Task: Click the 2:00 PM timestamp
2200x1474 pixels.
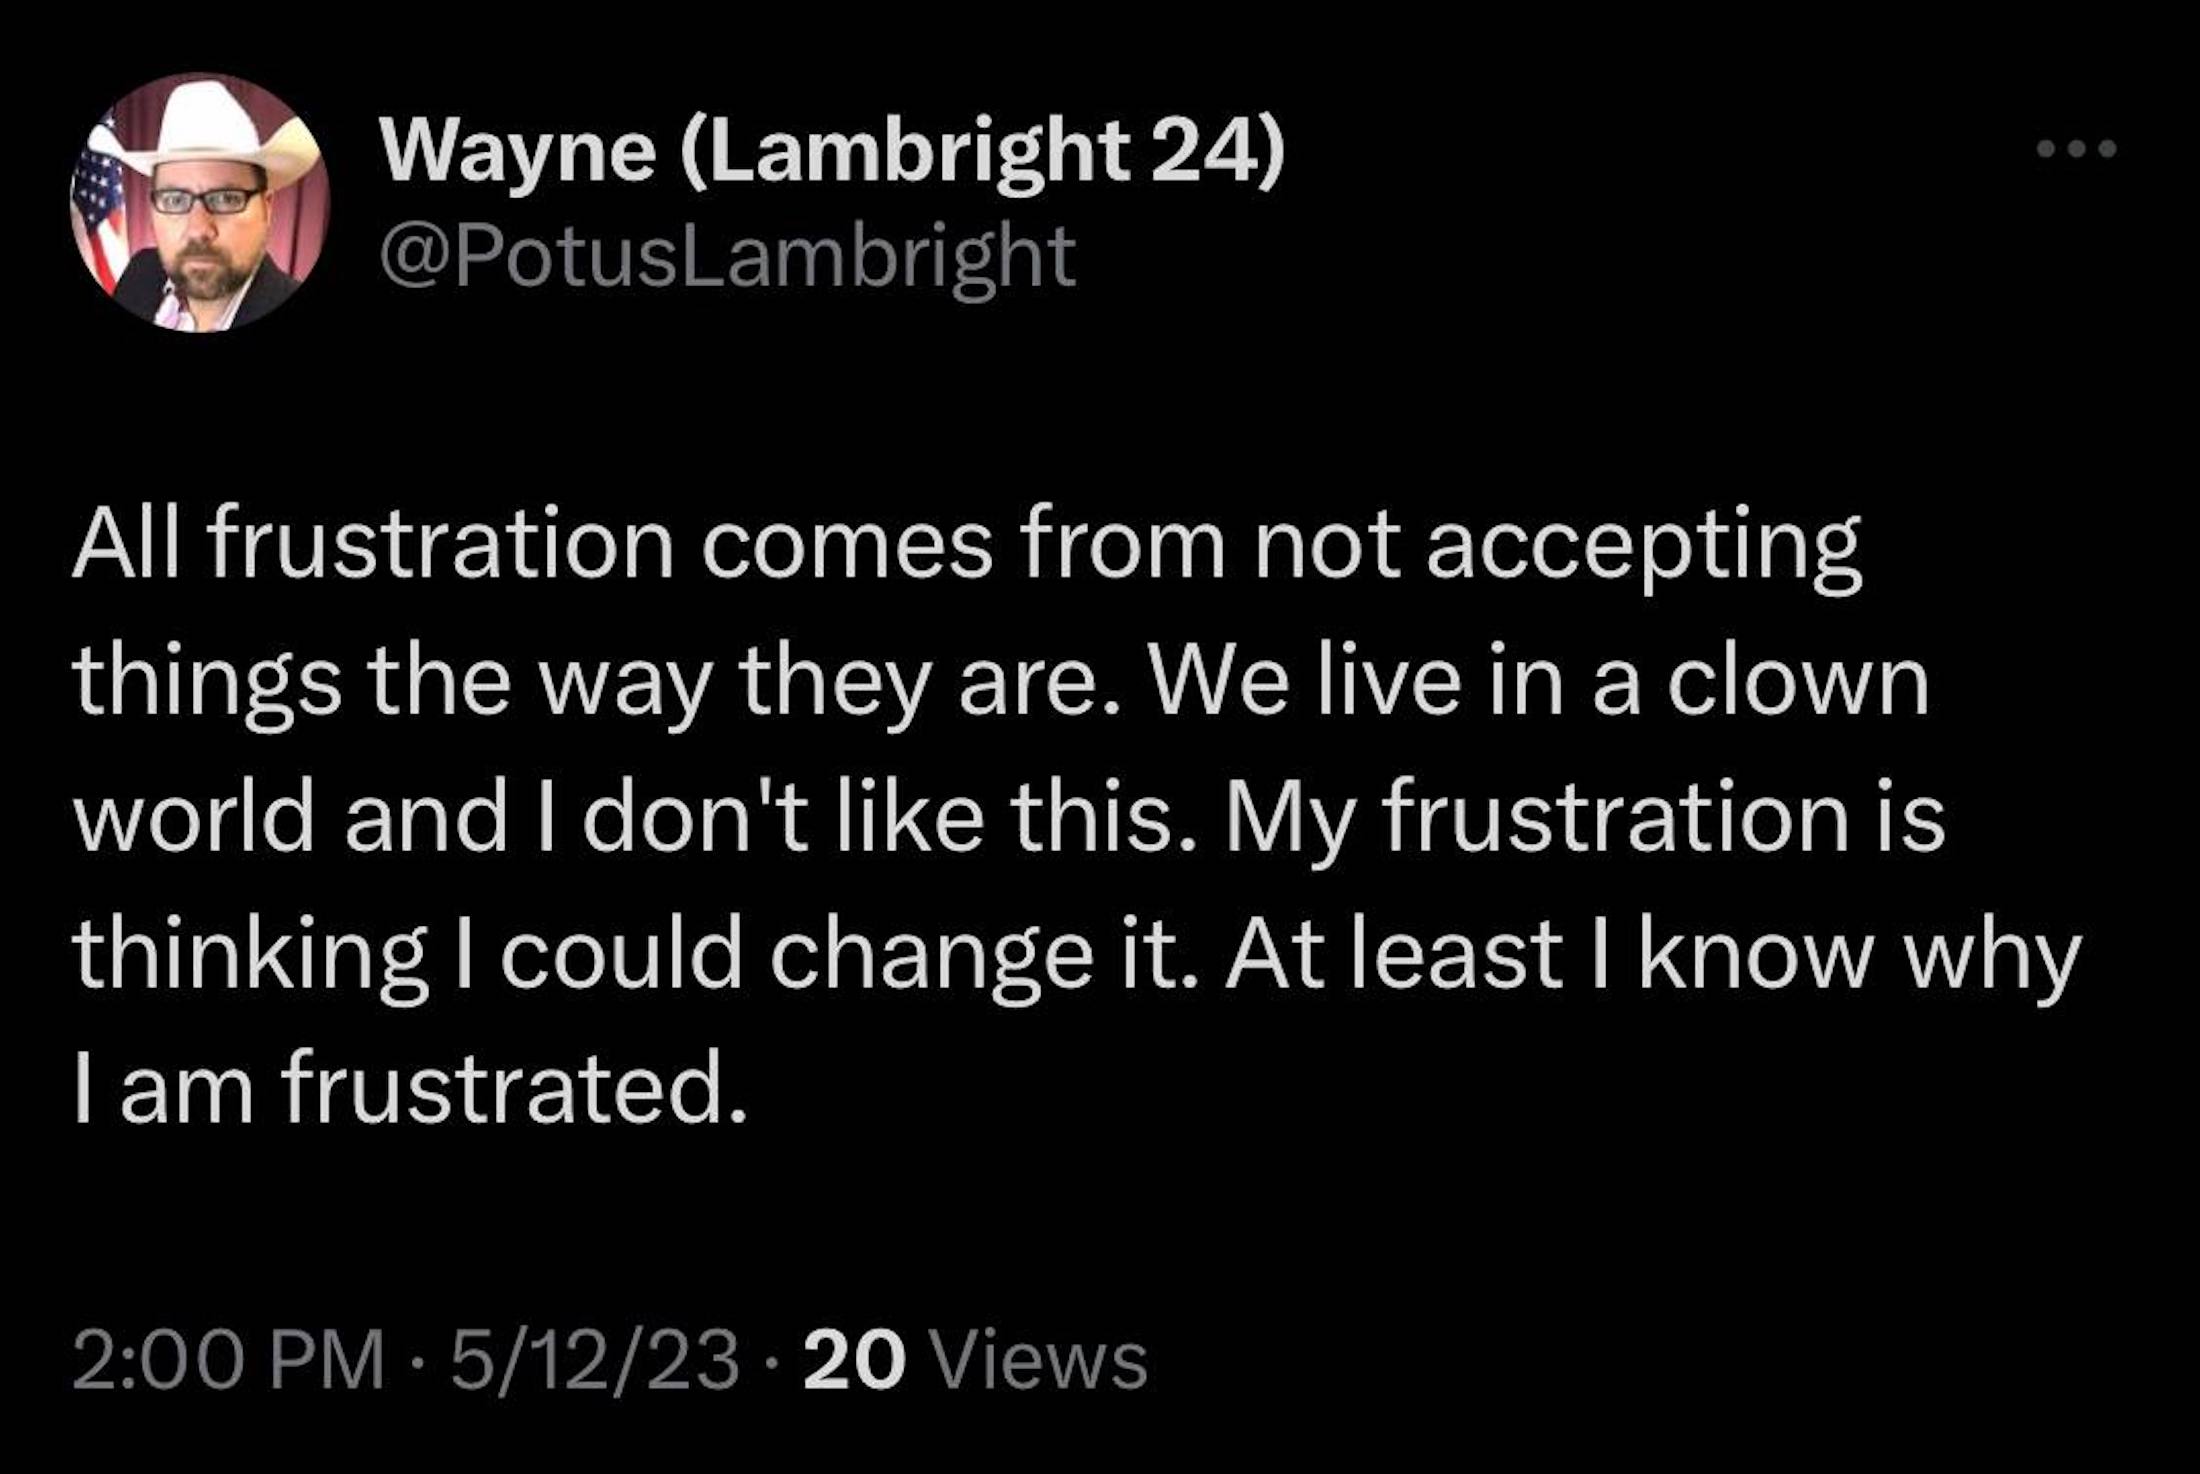Action: pyautogui.click(x=228, y=1361)
